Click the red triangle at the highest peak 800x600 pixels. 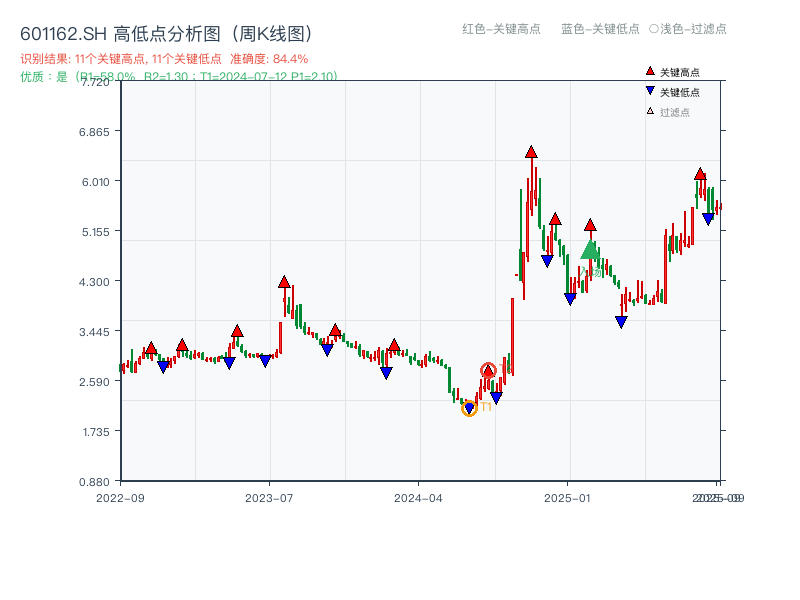[x=530, y=152]
